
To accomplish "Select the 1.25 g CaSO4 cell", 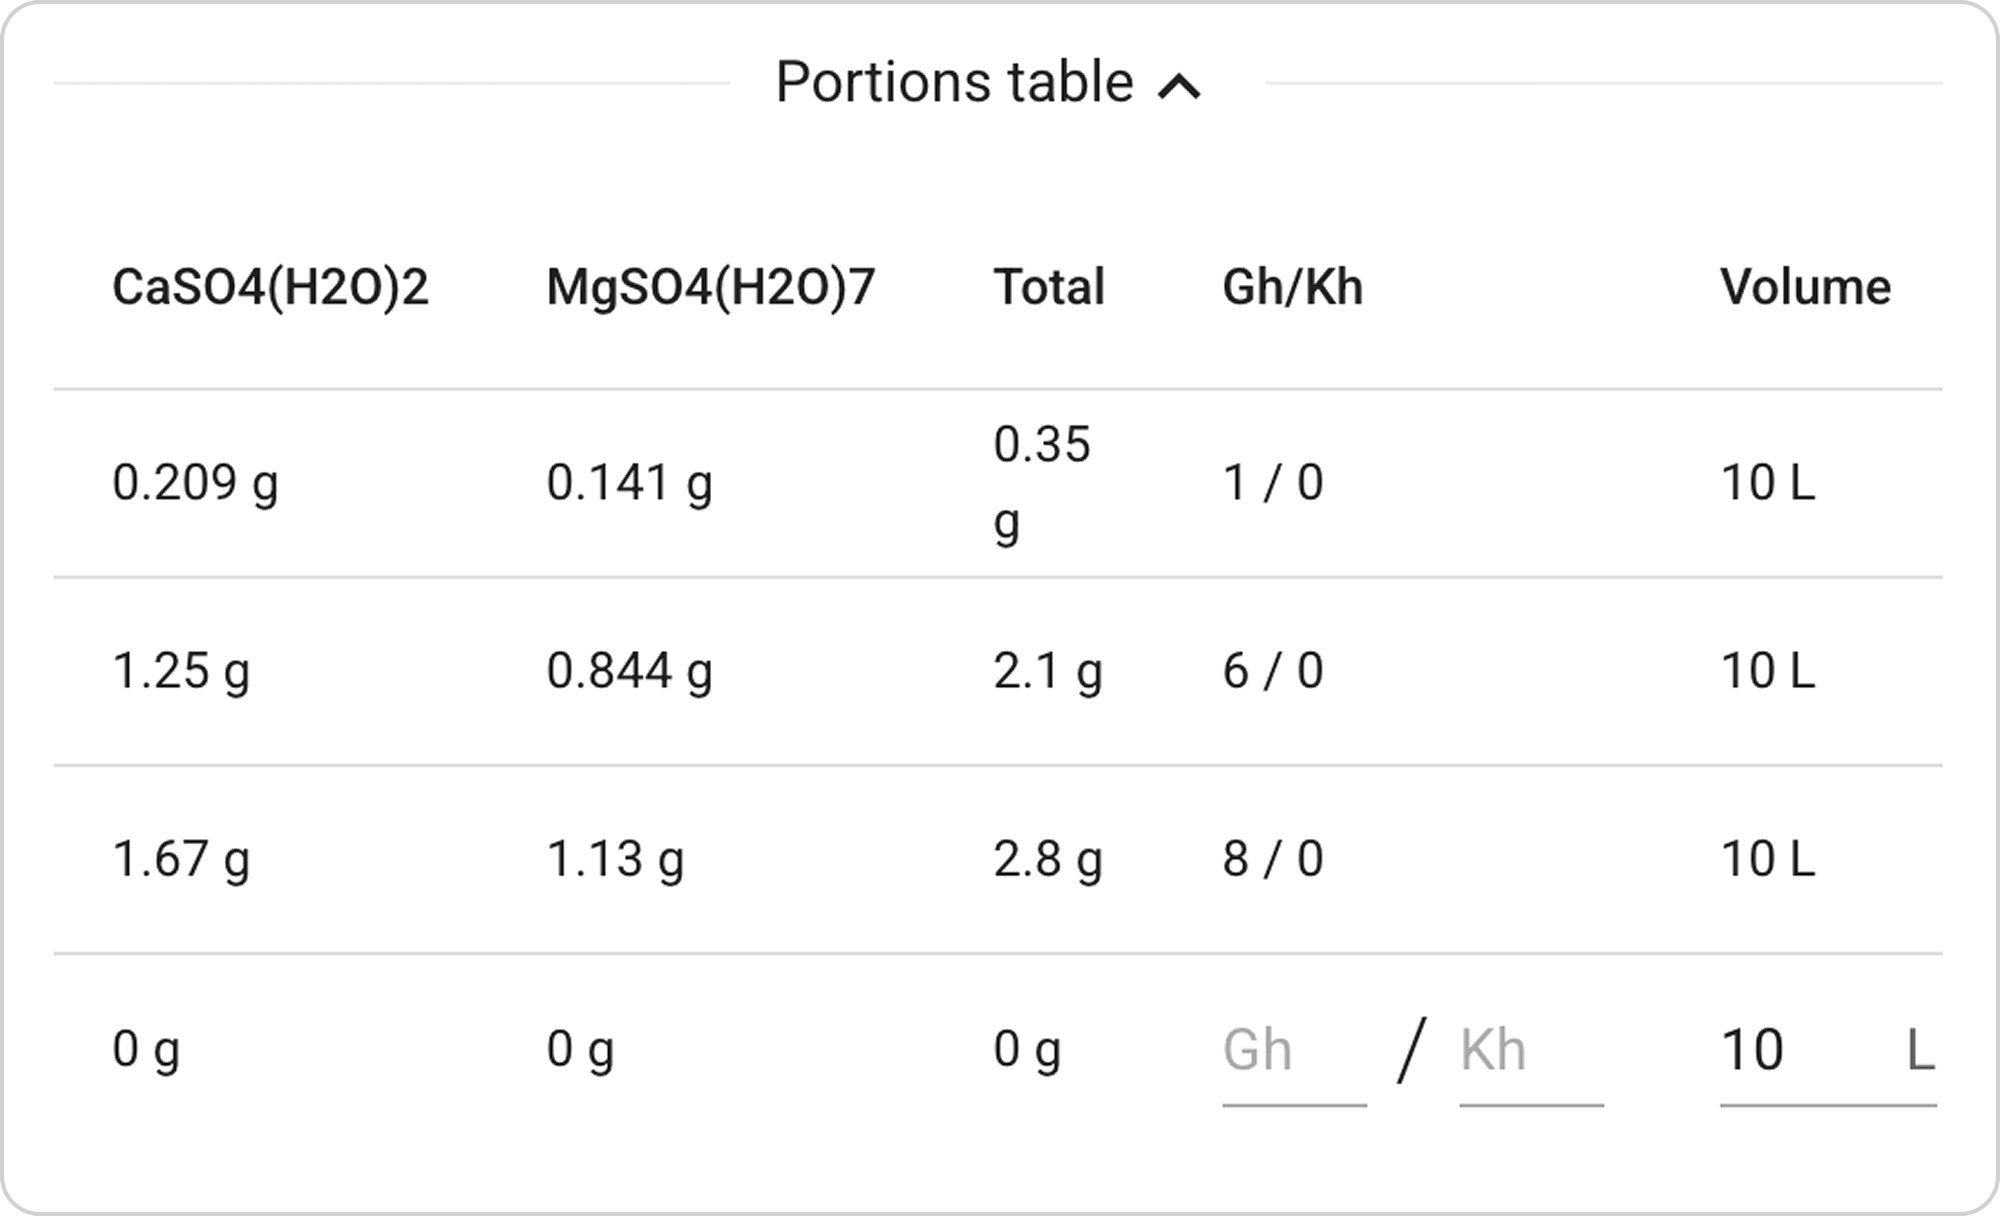I will (181, 671).
